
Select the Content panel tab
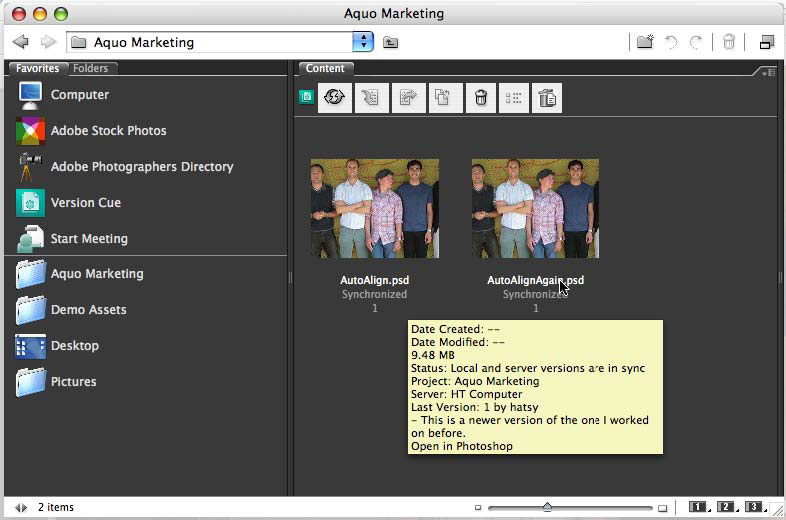(x=325, y=68)
